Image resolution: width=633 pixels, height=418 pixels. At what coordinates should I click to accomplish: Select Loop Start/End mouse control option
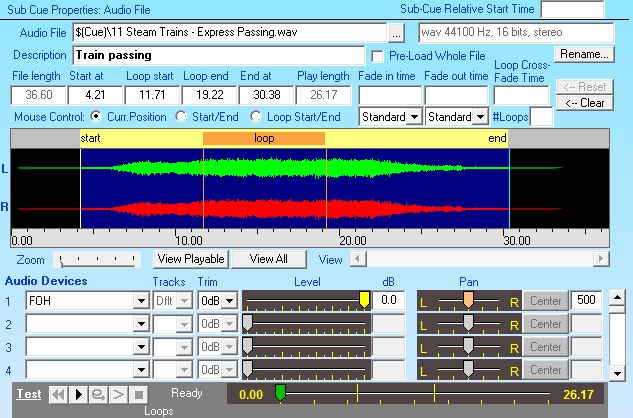point(256,116)
